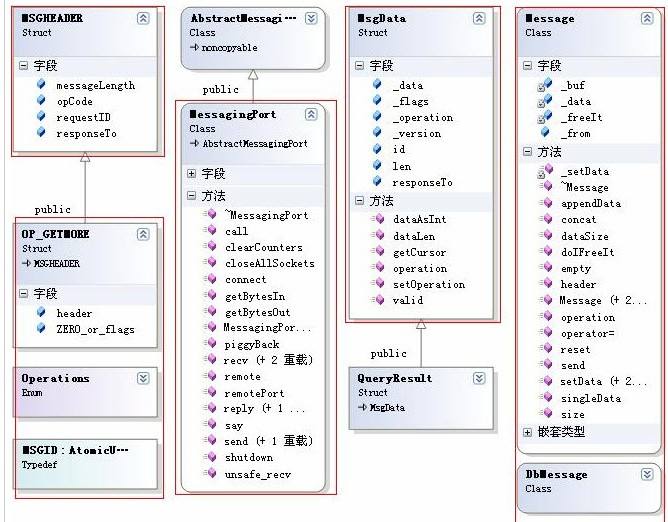Click the _setData private method icon
This screenshot has height=522, width=668.
(x=545, y=171)
